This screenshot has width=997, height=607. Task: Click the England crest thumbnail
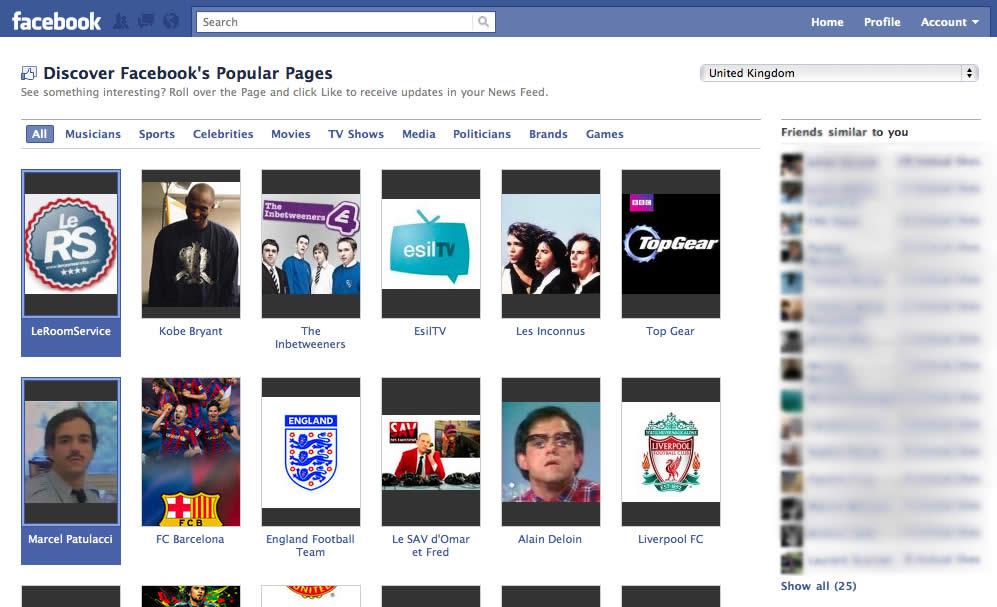[x=311, y=452]
